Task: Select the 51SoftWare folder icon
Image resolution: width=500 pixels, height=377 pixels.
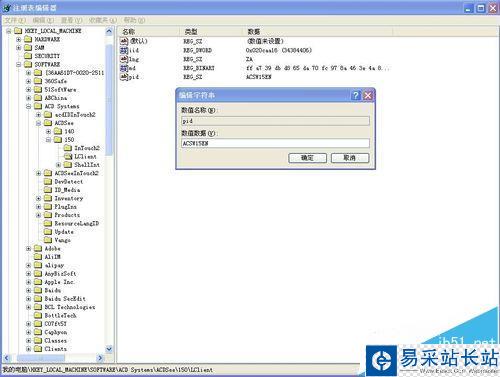Action: (x=38, y=89)
